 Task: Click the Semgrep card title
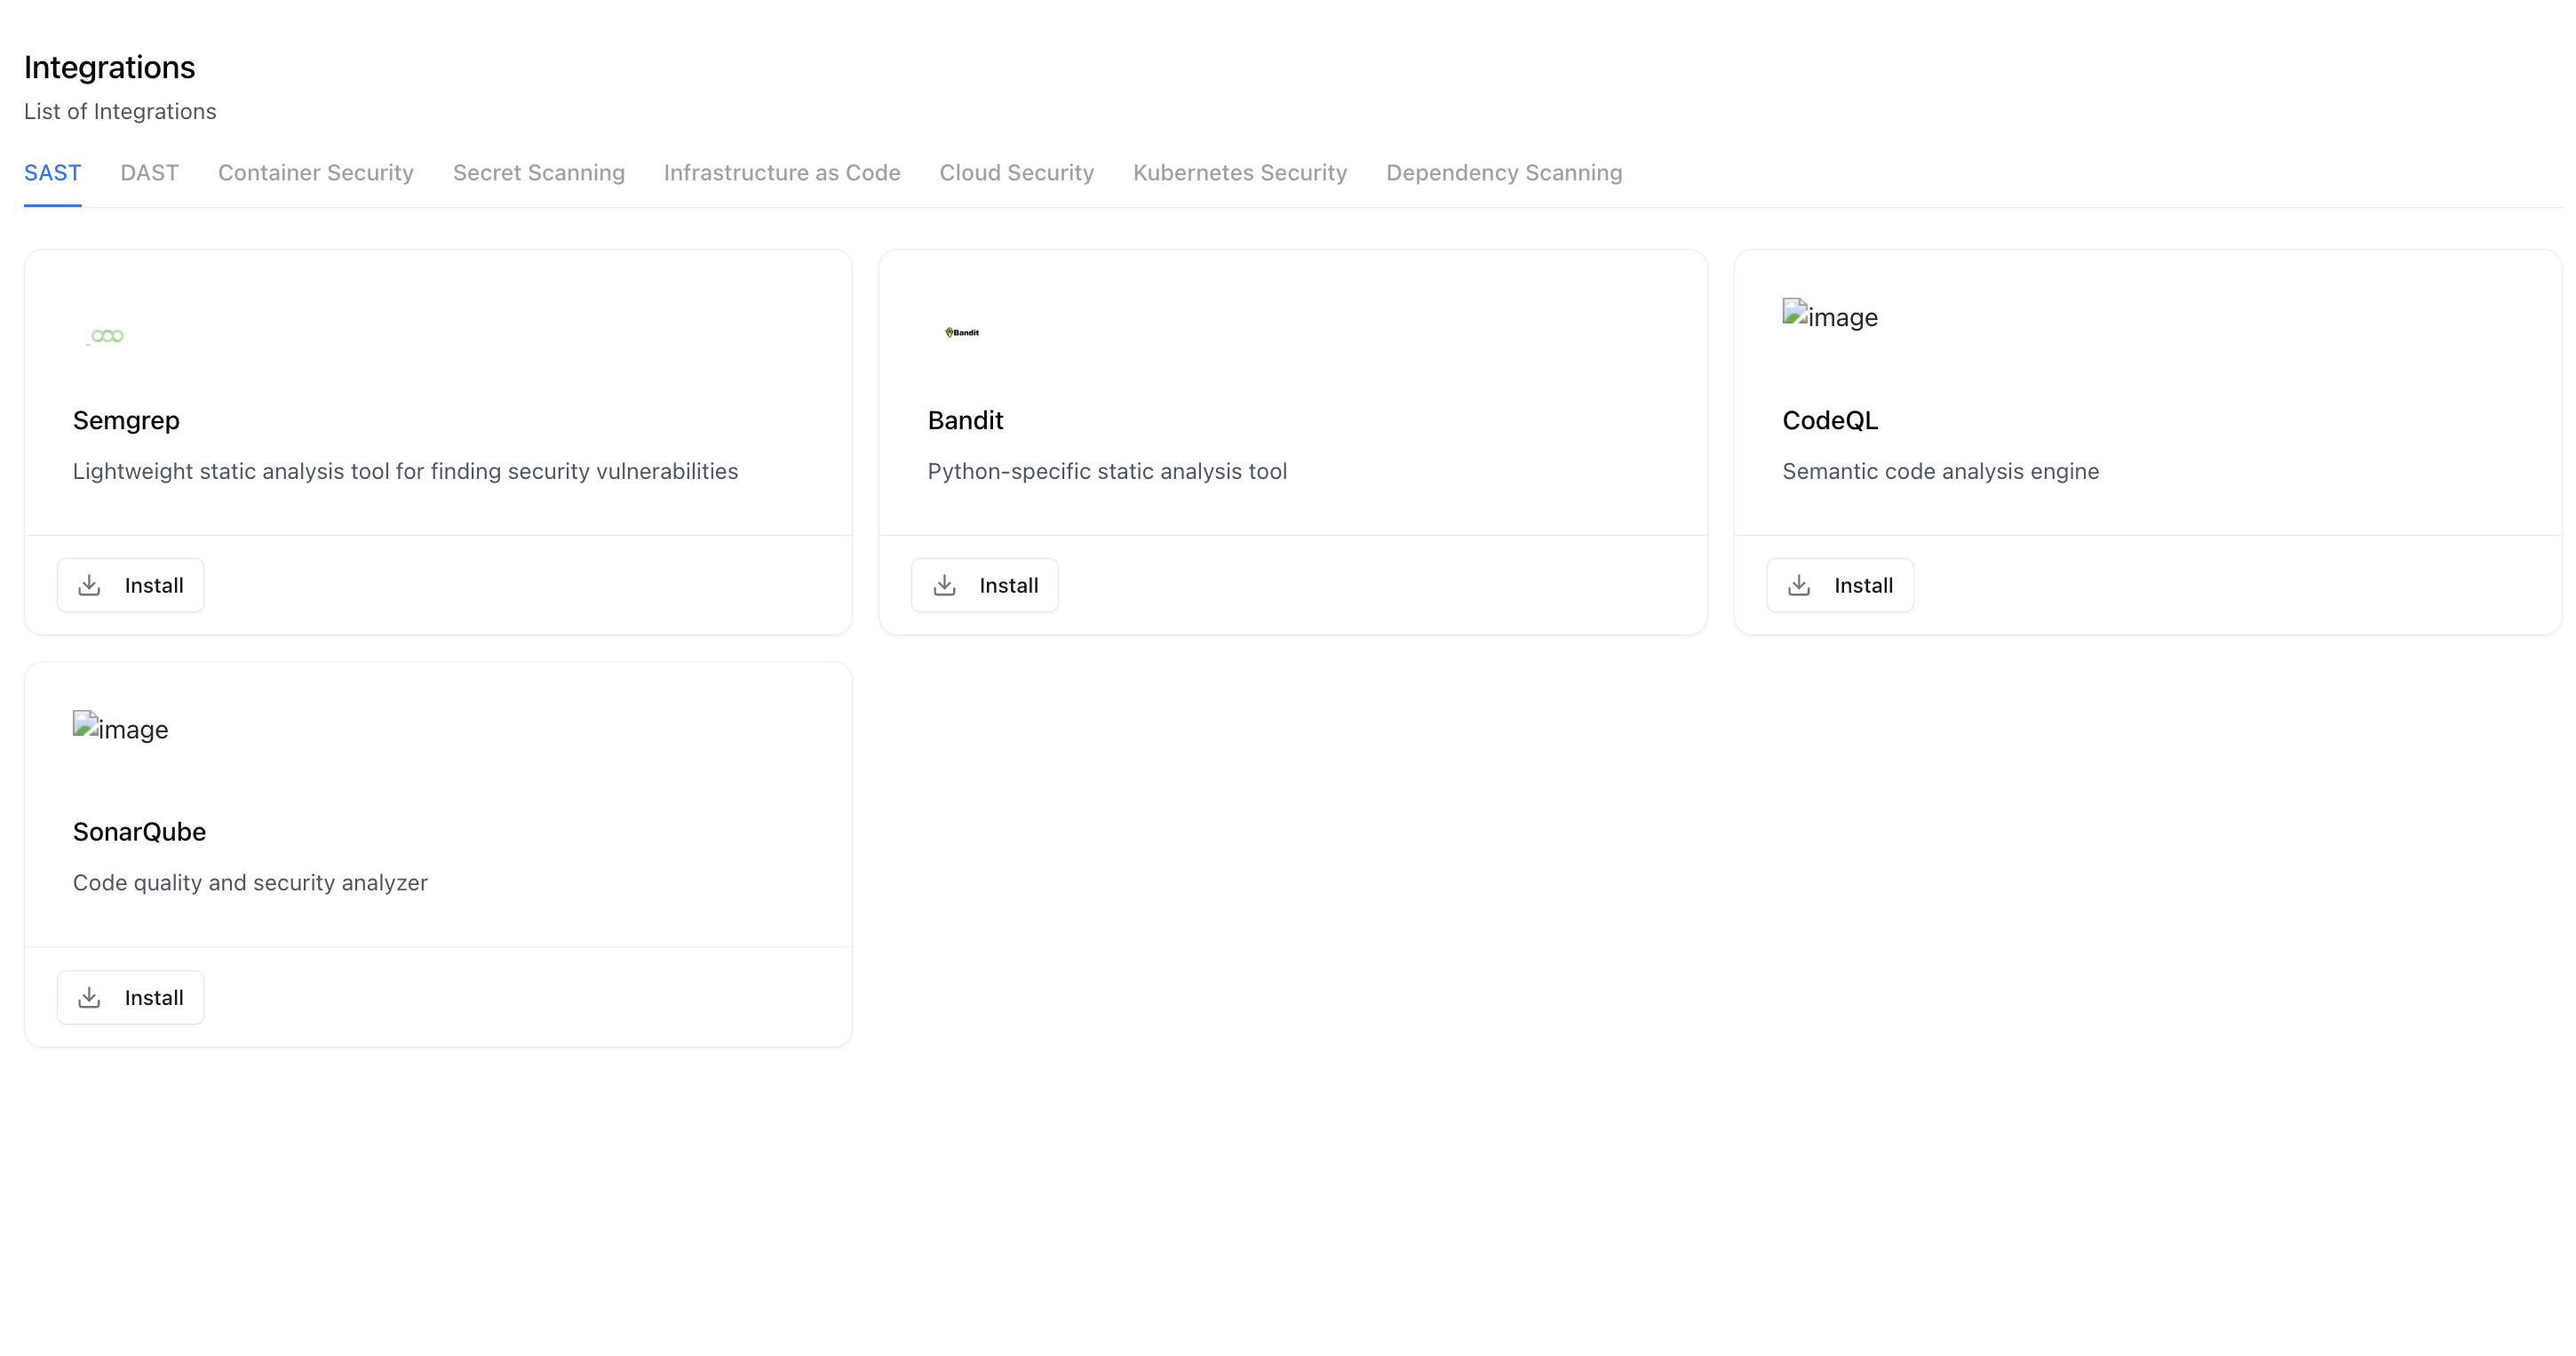point(126,420)
